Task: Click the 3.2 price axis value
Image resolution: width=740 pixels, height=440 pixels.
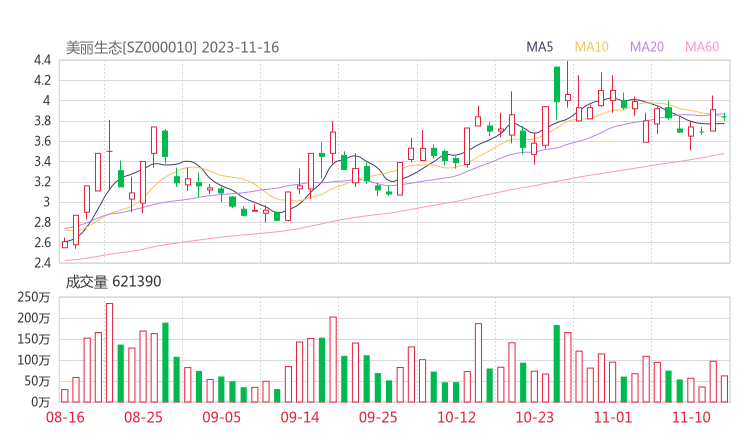Action: click(42, 182)
